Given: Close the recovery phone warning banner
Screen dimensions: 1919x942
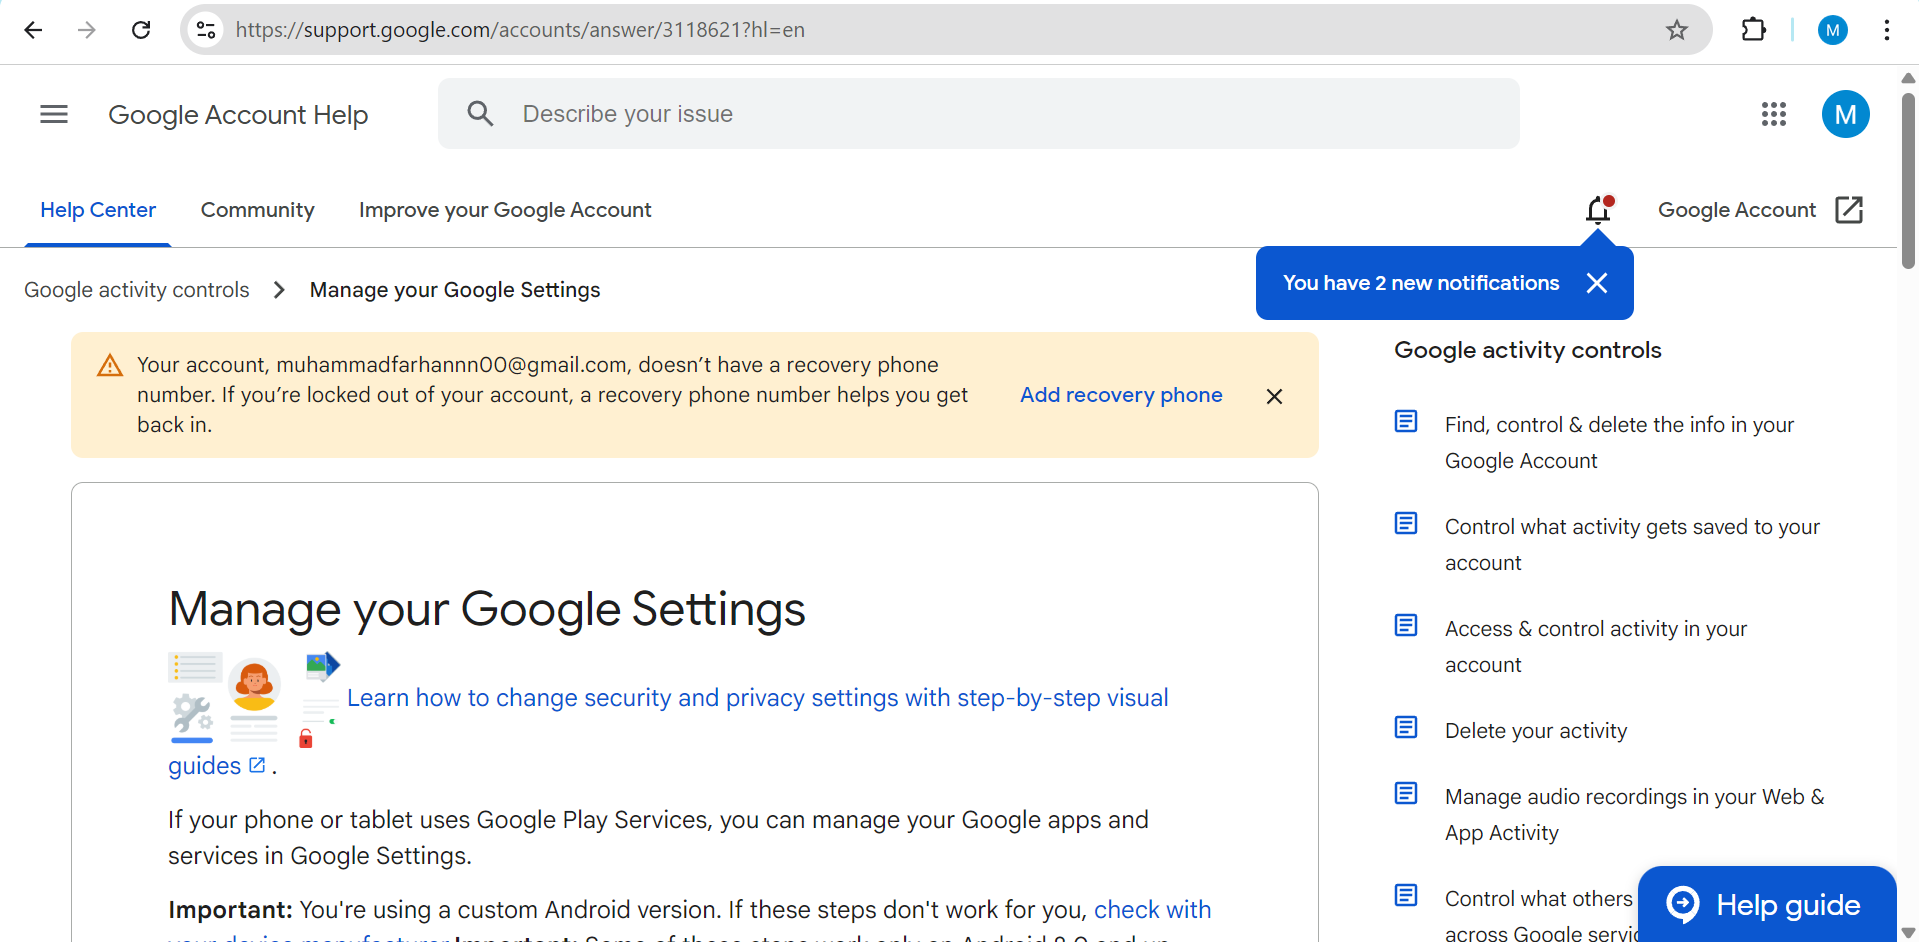Looking at the screenshot, I should [x=1274, y=396].
